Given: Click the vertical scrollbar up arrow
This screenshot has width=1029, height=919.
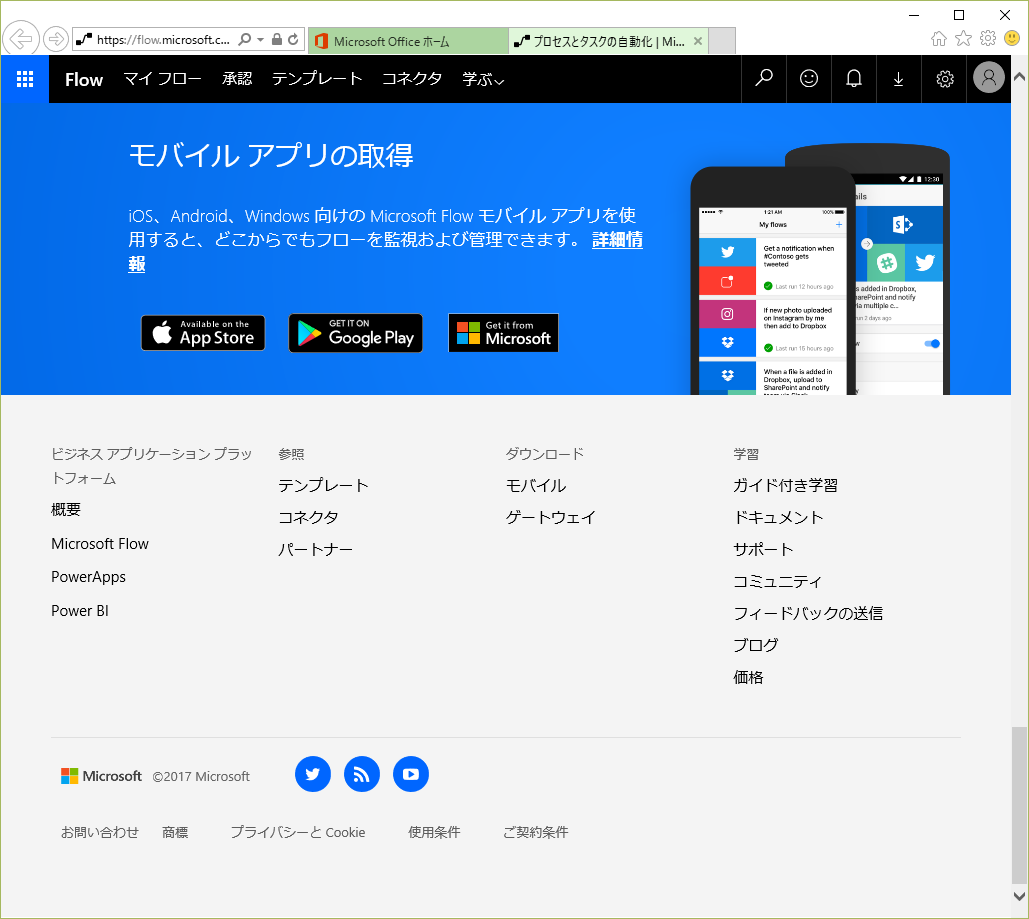Looking at the screenshot, I should pos(1019,77).
